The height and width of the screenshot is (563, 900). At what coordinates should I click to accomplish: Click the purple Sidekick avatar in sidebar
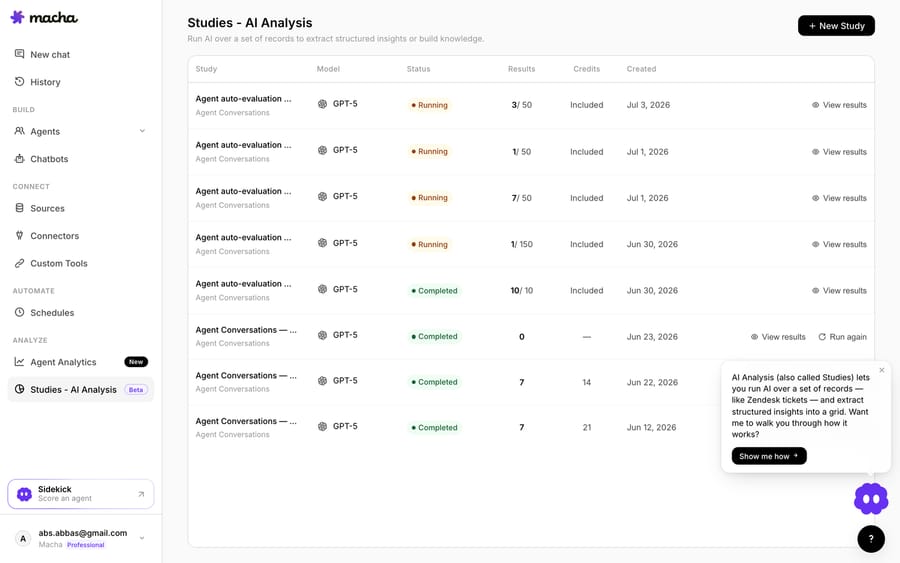pyautogui.click(x=24, y=494)
